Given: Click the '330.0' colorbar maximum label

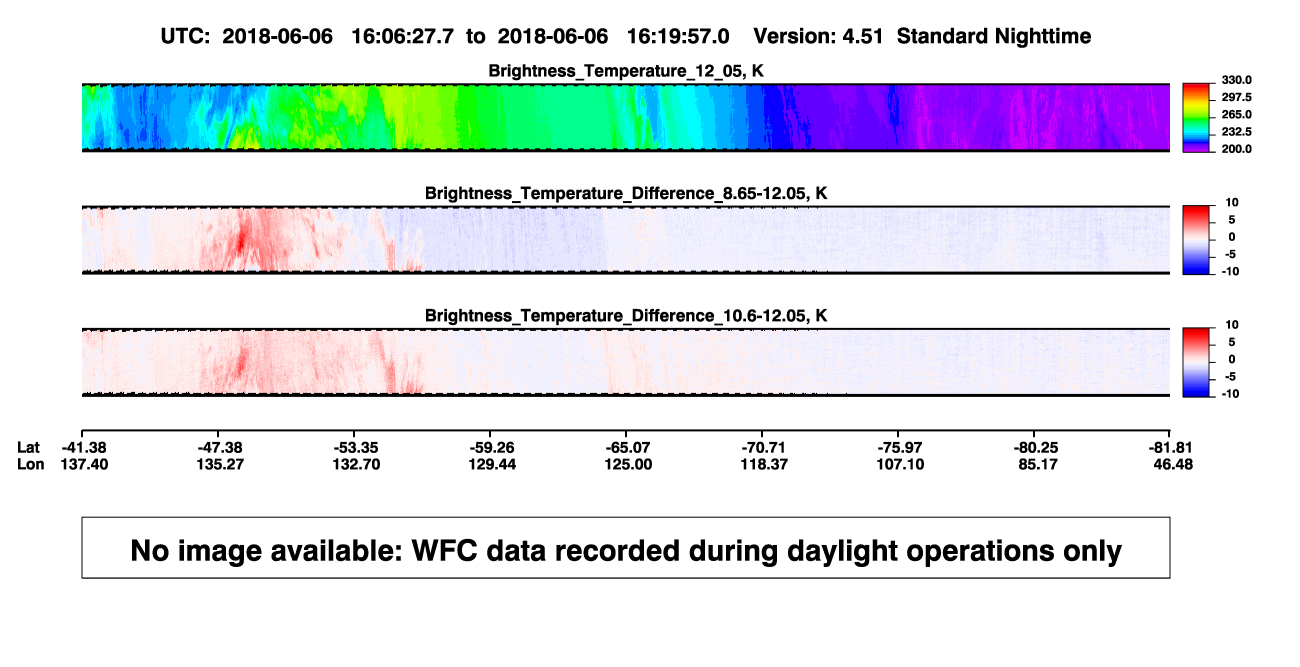Looking at the screenshot, I should [x=1236, y=80].
